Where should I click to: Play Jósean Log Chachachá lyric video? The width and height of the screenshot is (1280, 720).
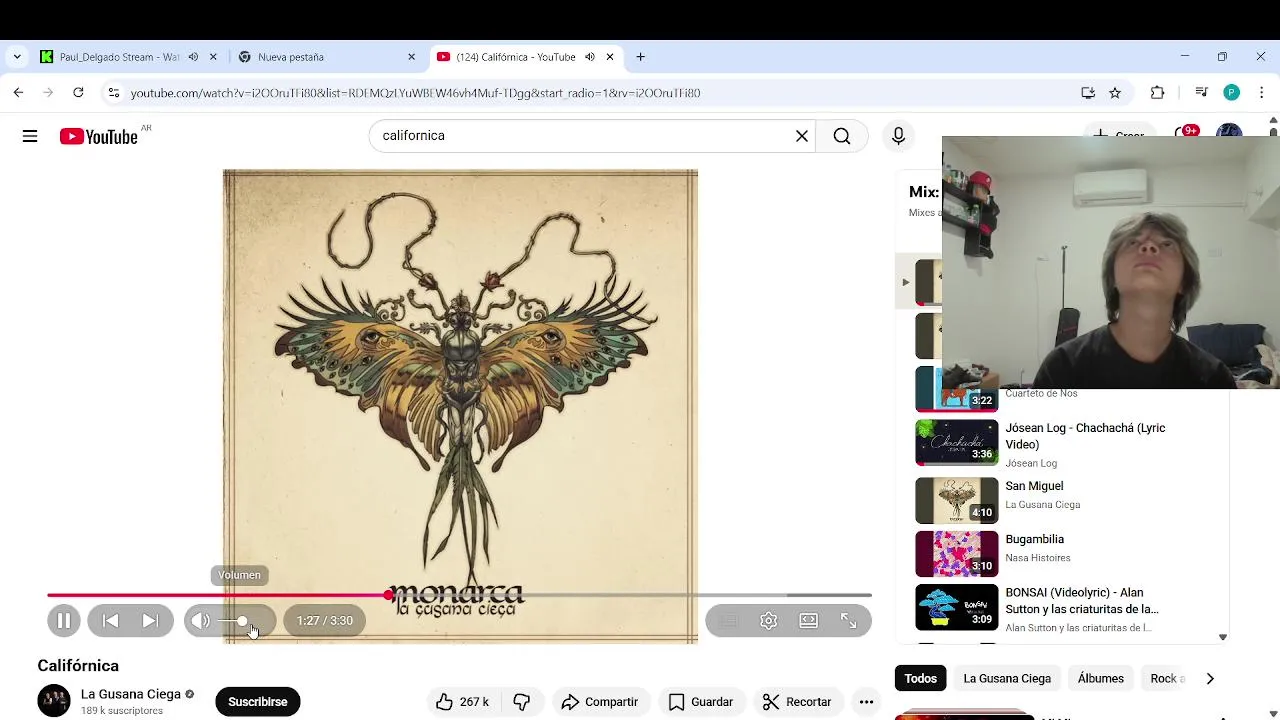click(1085, 436)
